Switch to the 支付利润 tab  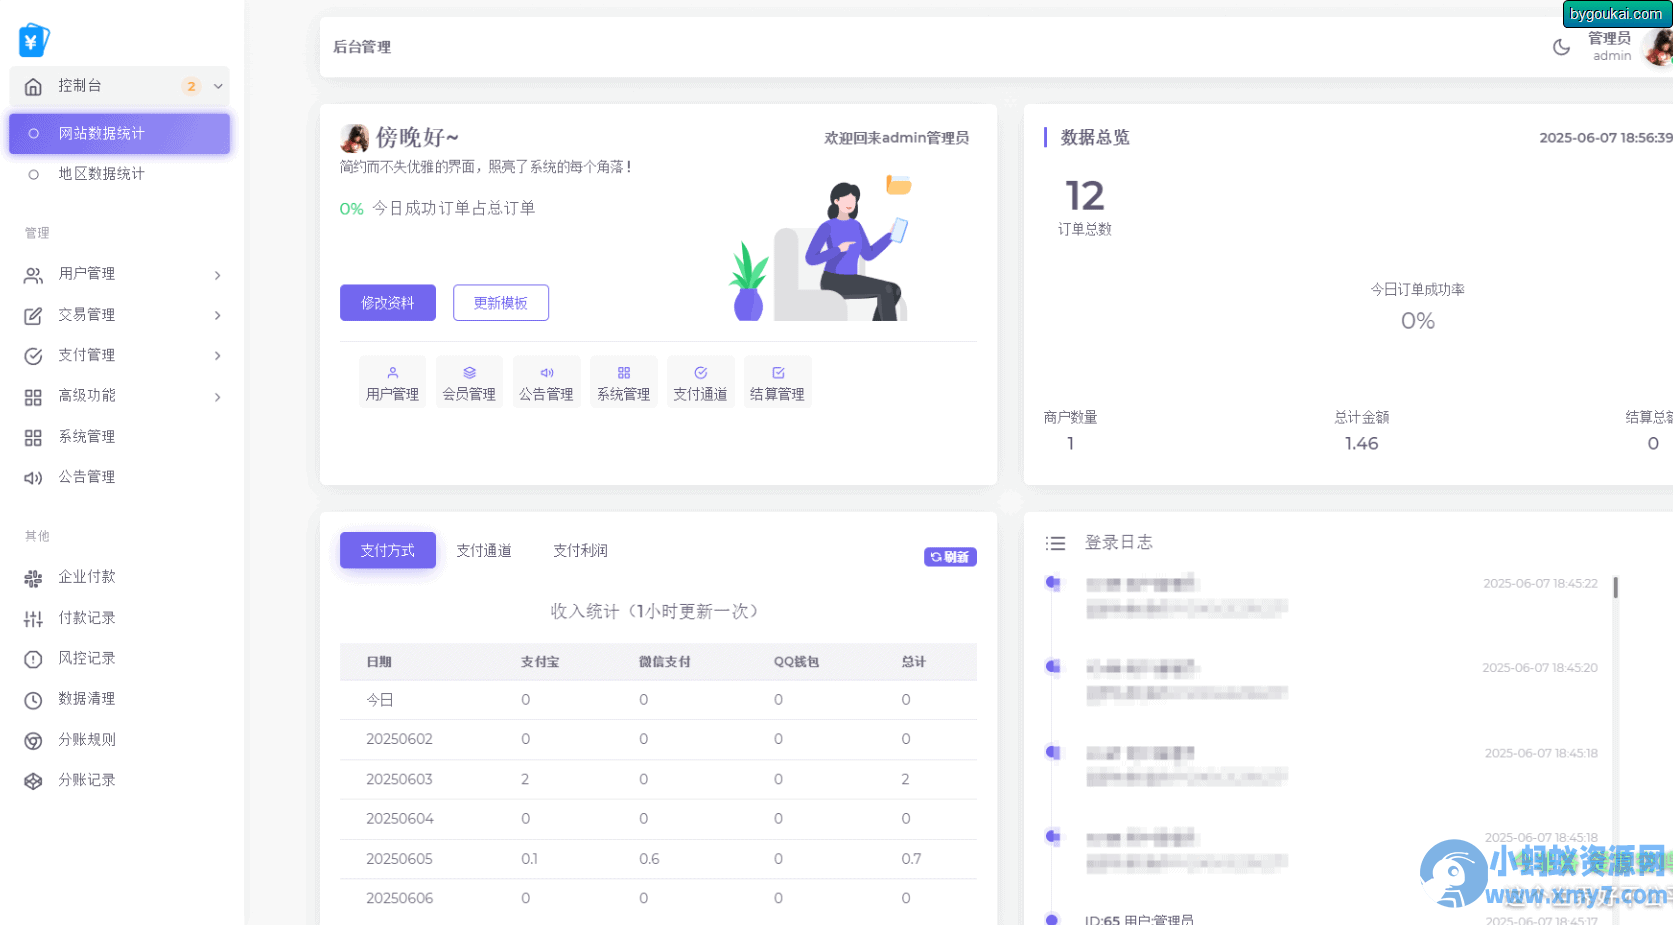(580, 550)
